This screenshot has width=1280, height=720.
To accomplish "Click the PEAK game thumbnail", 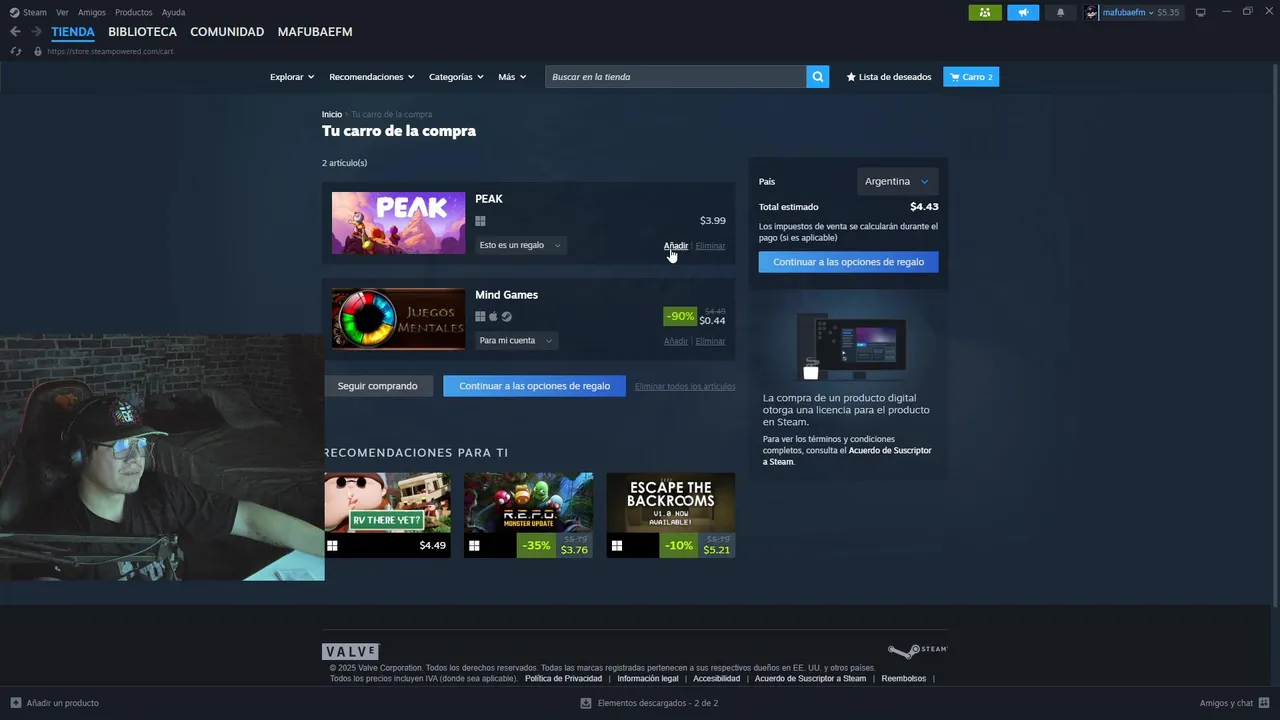I will click(x=398, y=223).
